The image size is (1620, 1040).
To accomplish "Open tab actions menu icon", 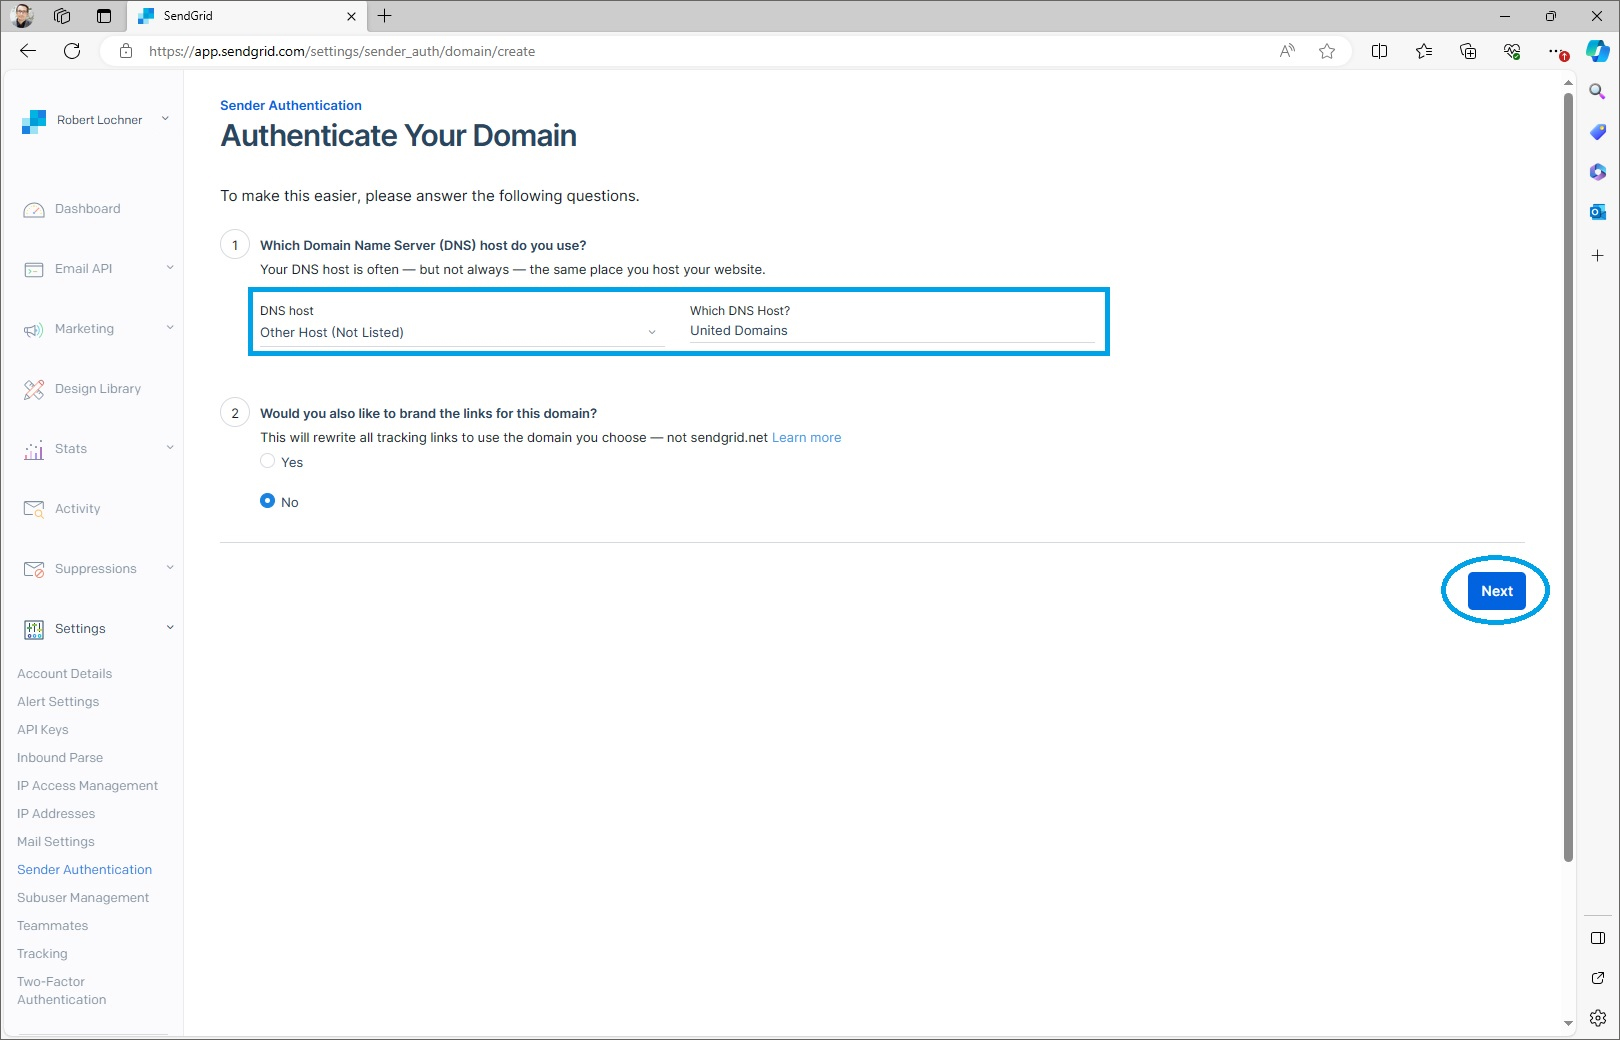I will [x=104, y=16].
